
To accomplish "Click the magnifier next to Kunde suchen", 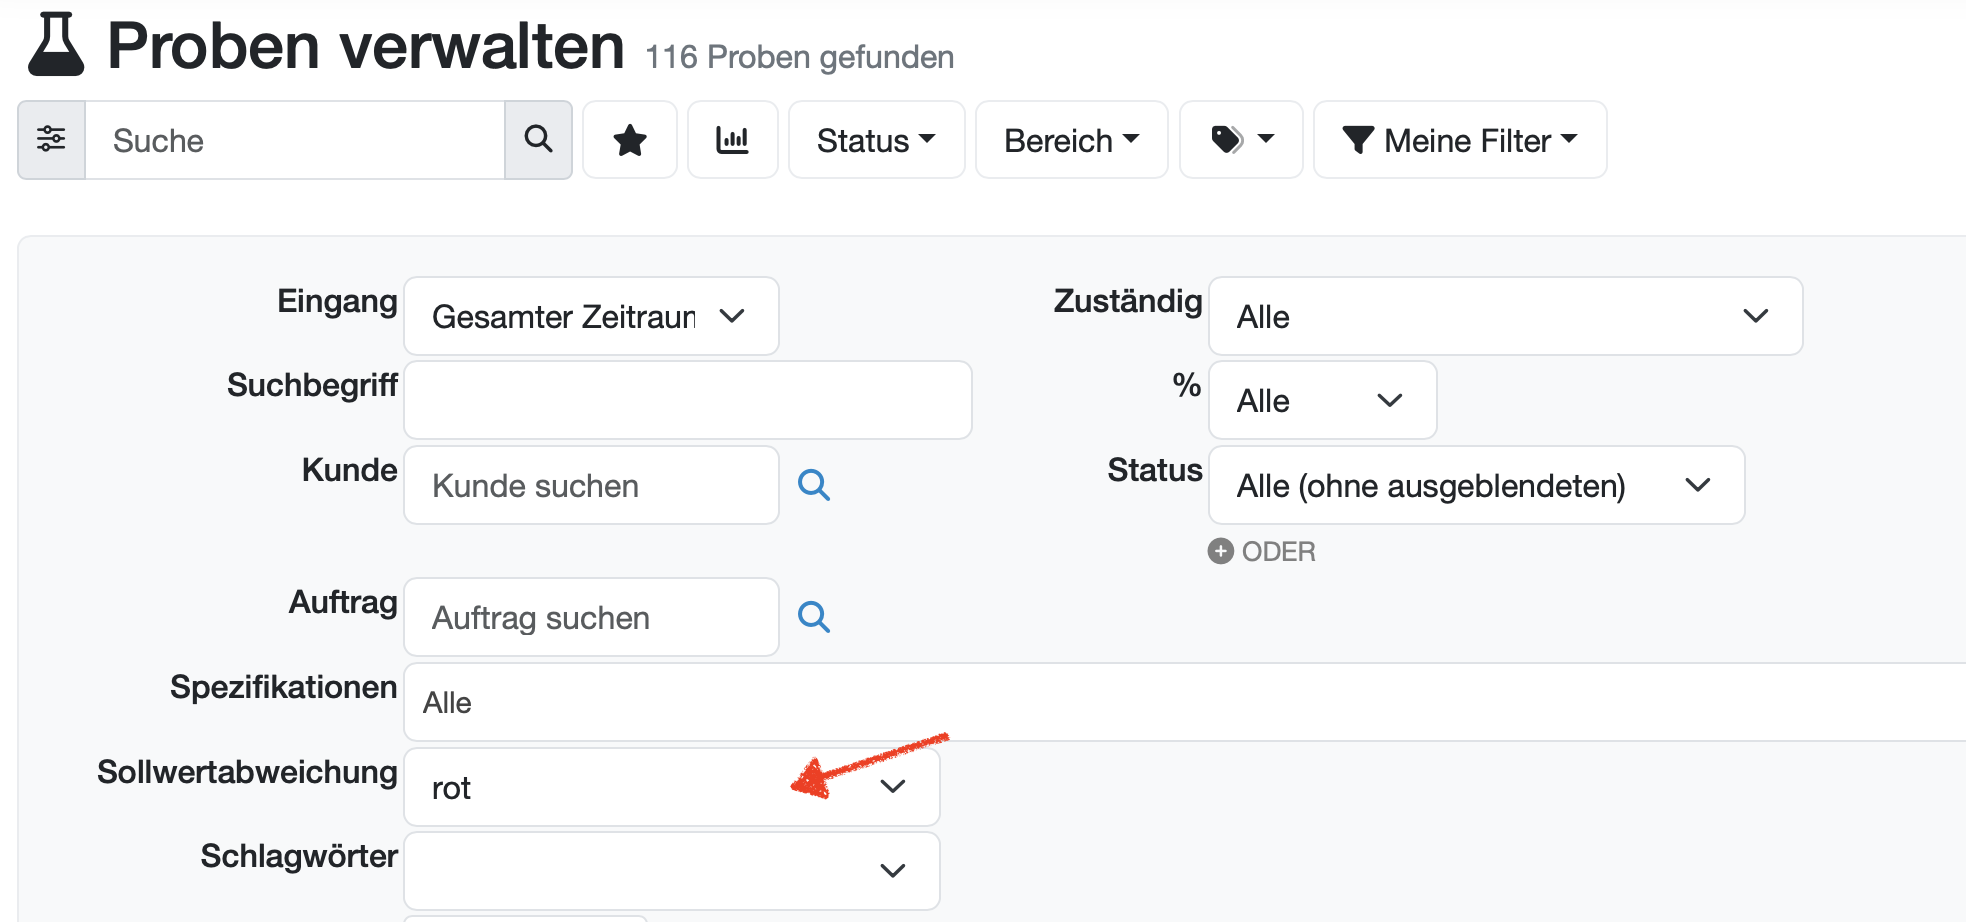I will [x=814, y=485].
